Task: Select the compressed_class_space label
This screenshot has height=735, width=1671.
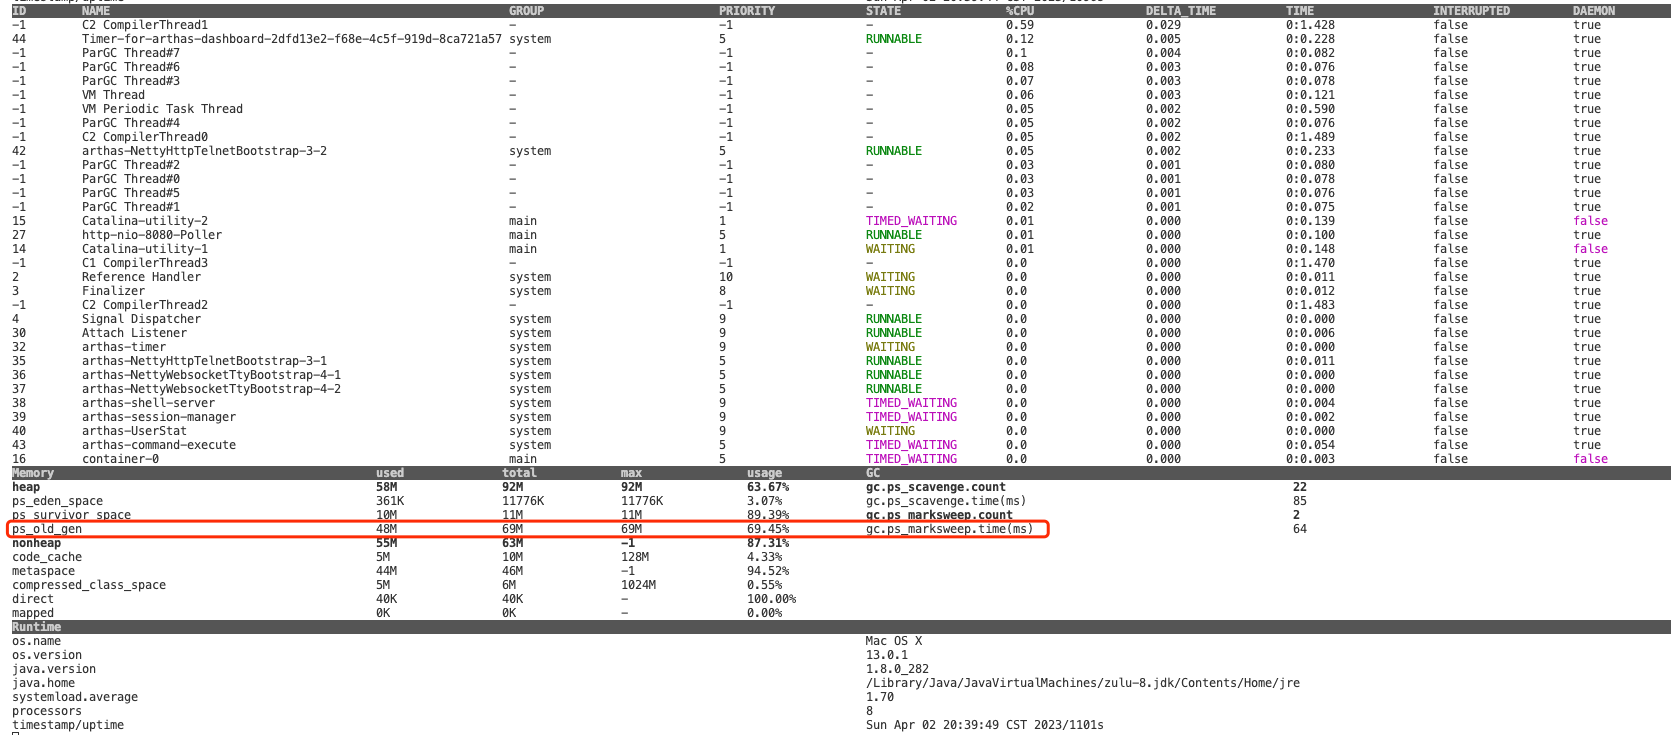Action: click(89, 585)
